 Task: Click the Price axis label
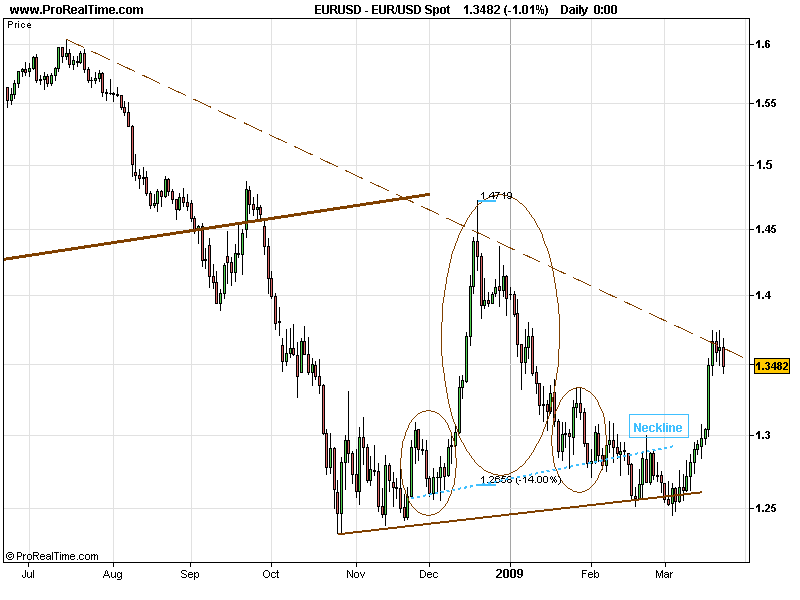(x=19, y=24)
